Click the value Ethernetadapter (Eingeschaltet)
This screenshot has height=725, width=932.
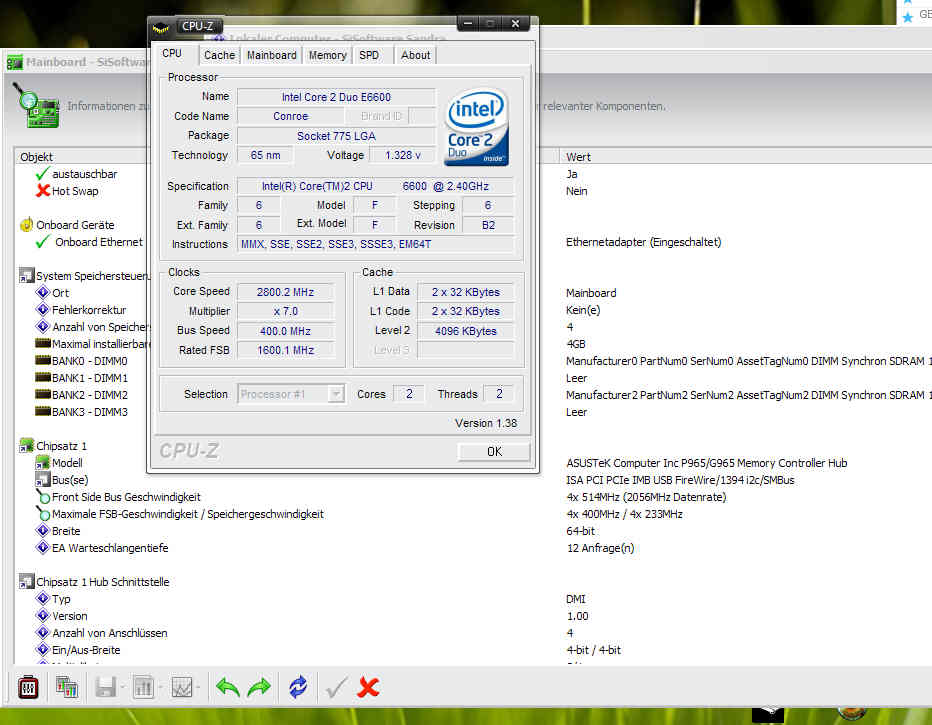click(x=644, y=242)
